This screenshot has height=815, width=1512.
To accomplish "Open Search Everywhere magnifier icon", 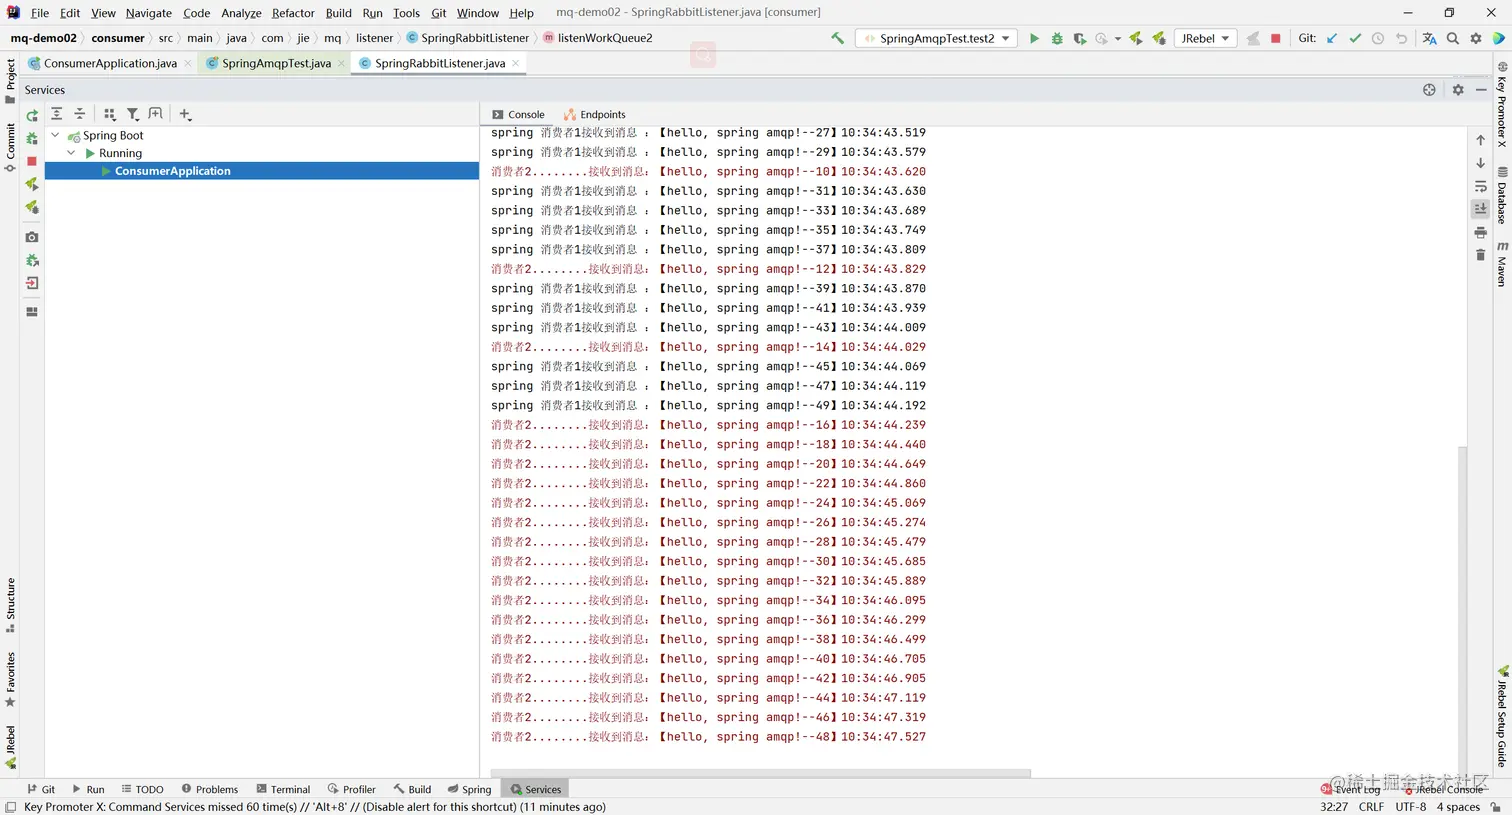I will coord(1453,38).
